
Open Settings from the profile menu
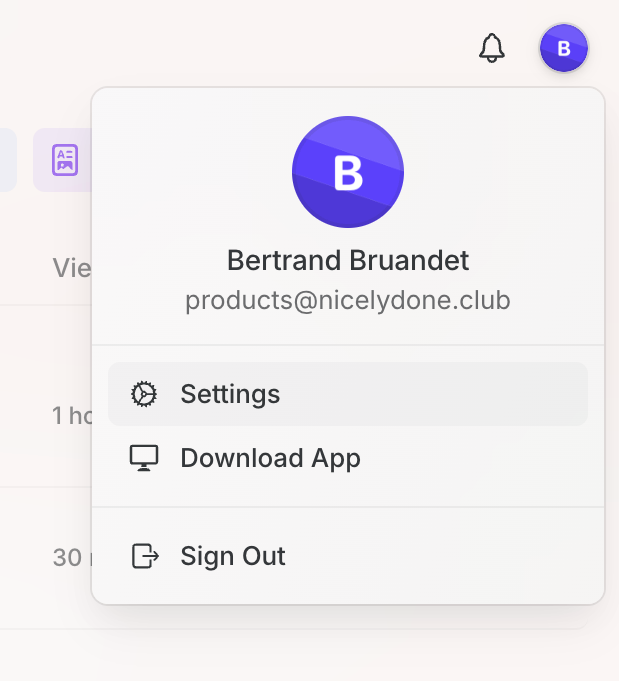pyautogui.click(x=348, y=394)
